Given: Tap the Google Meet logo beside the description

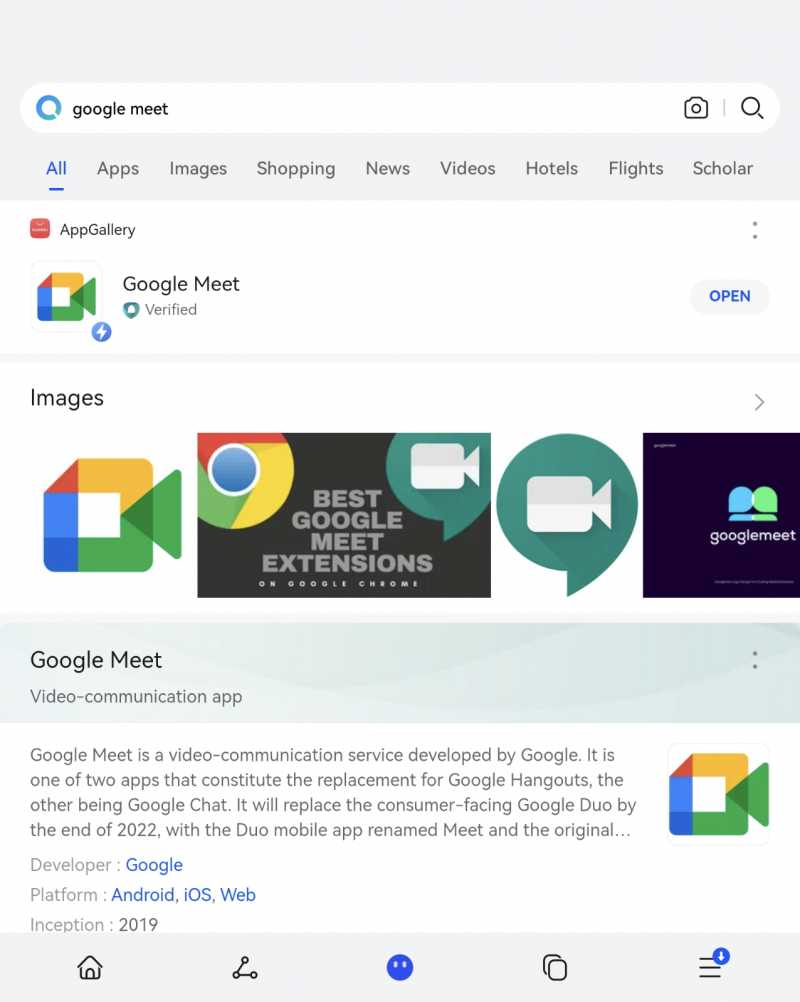Looking at the screenshot, I should (x=718, y=794).
